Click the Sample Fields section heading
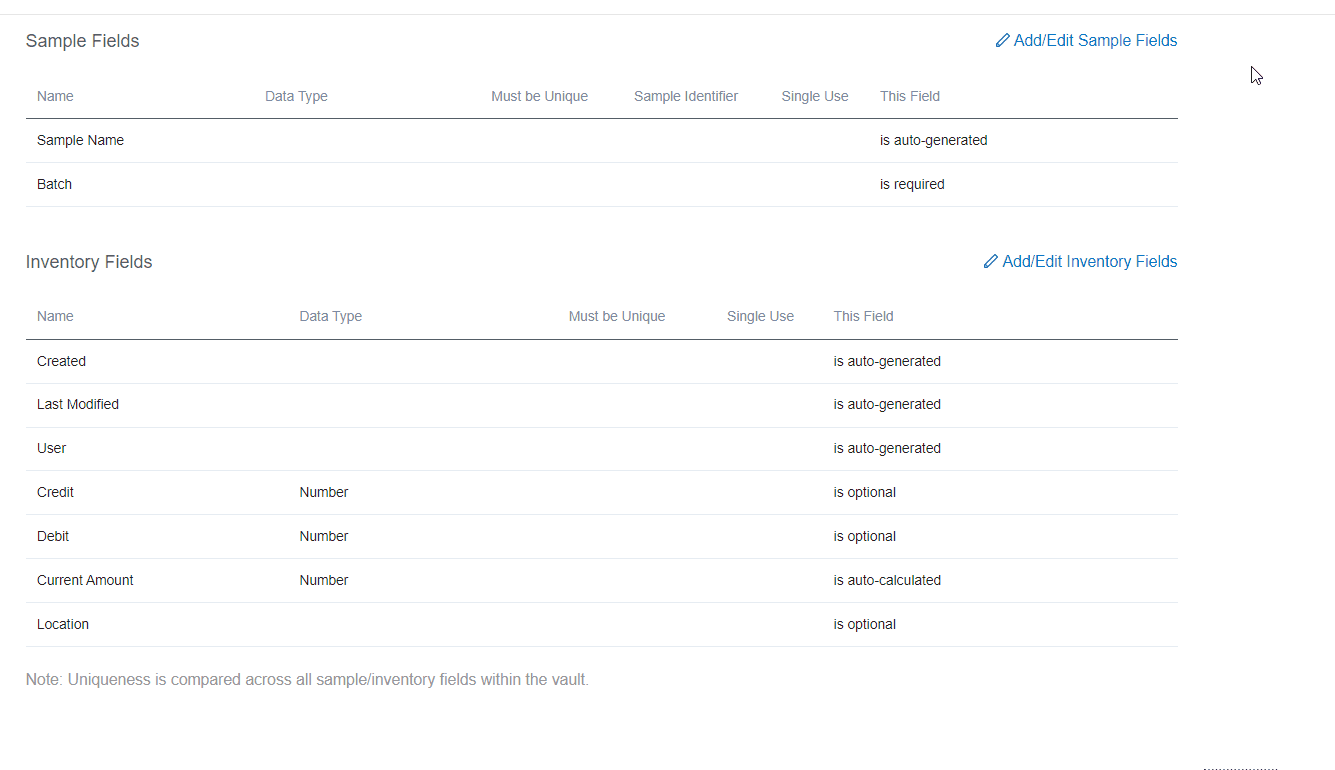 pos(82,41)
